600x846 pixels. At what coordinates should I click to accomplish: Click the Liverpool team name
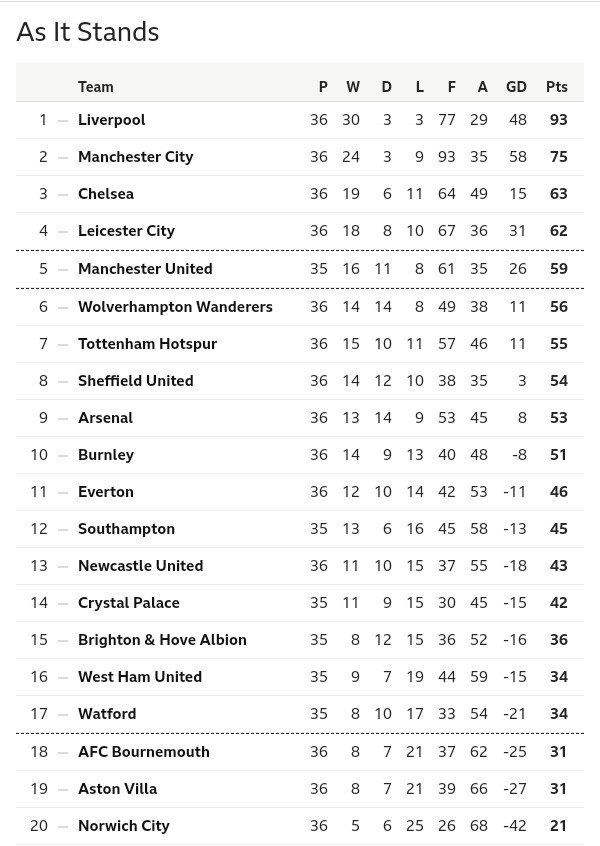click(x=112, y=120)
